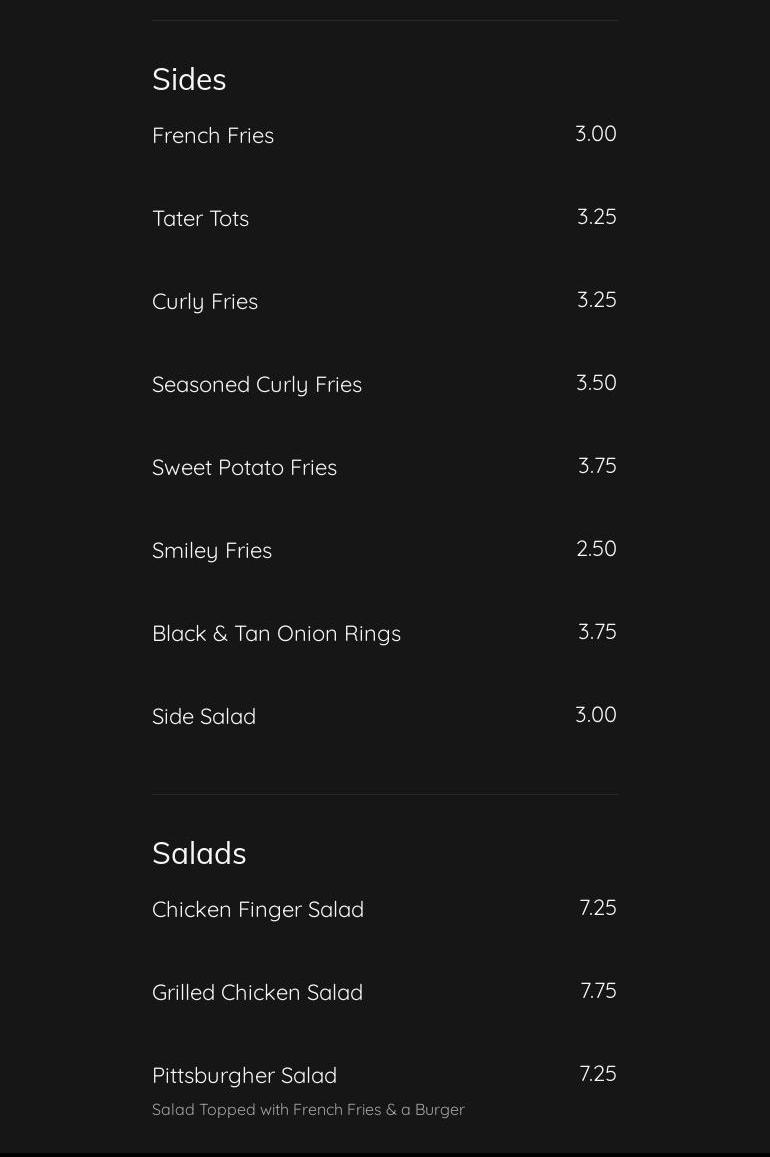Select the French Fries menu item
This screenshot has height=1157, width=770.
tap(213, 136)
